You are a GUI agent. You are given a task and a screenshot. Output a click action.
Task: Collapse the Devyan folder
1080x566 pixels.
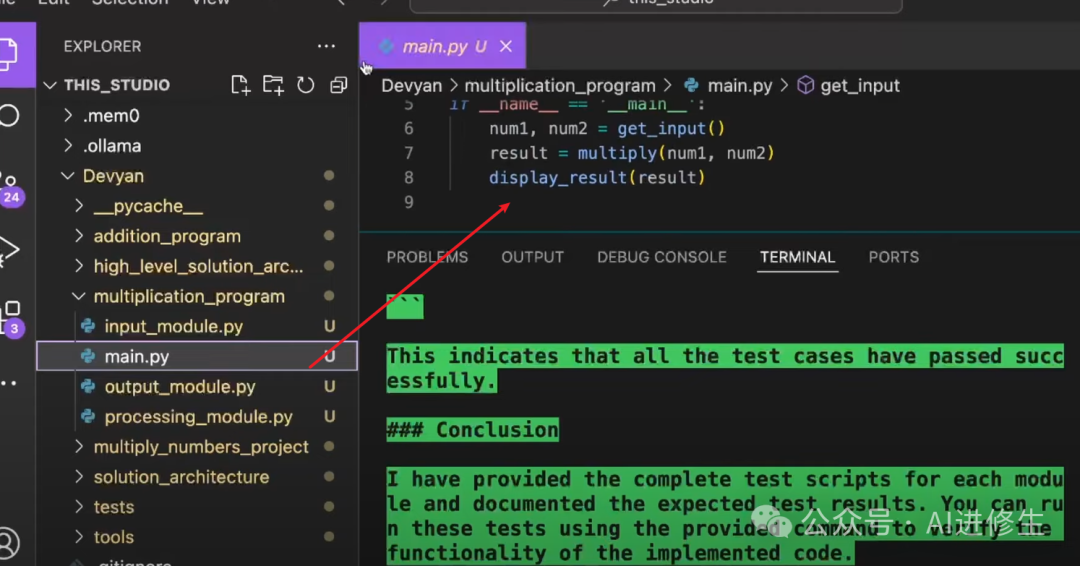(68, 176)
